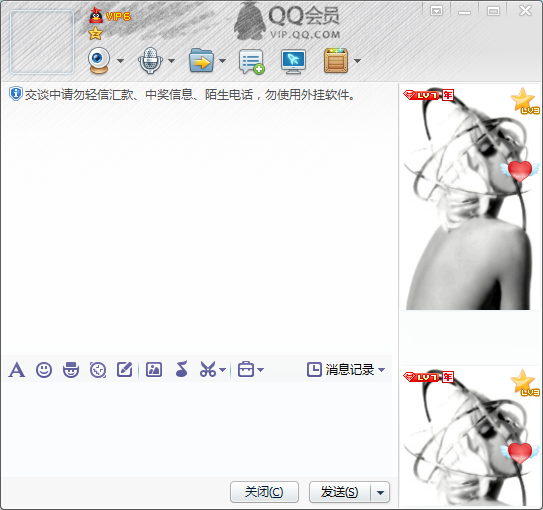Send a window shake nudge
Viewport: 543px width, 510px height.
pos(98,370)
